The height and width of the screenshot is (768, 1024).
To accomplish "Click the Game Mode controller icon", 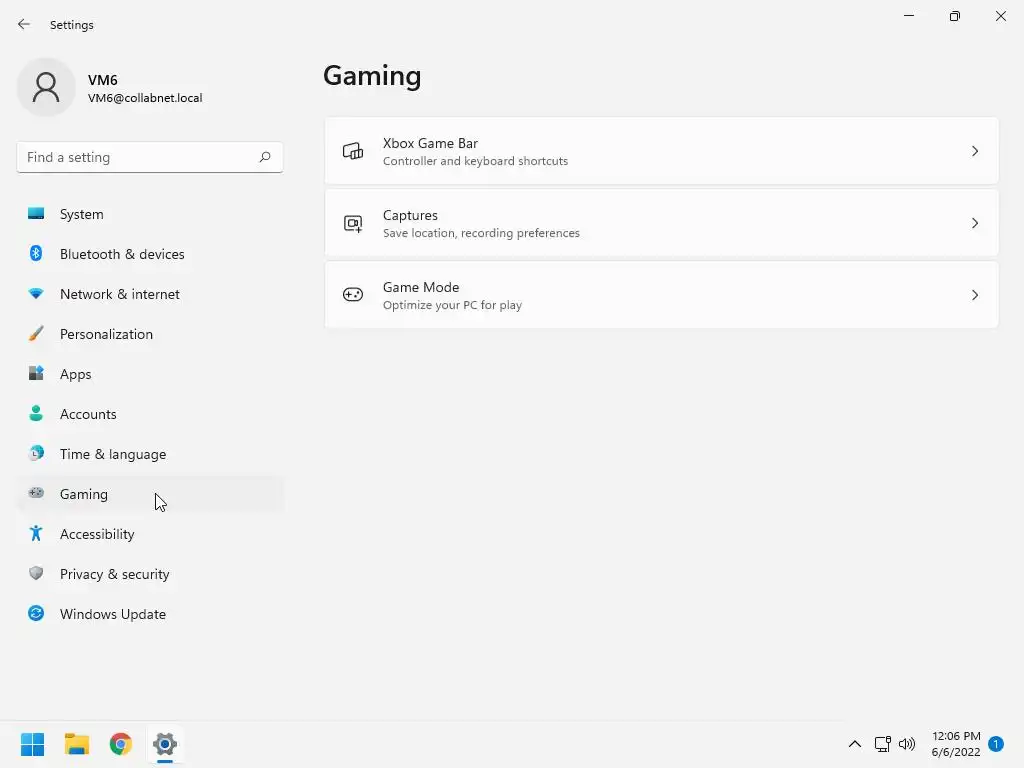I will (353, 295).
